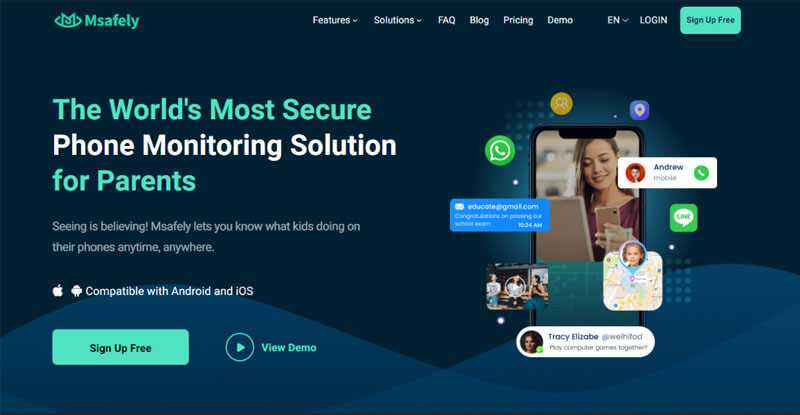This screenshot has width=800, height=415.
Task: Expand the Features dropdown menu
Action: [x=335, y=20]
